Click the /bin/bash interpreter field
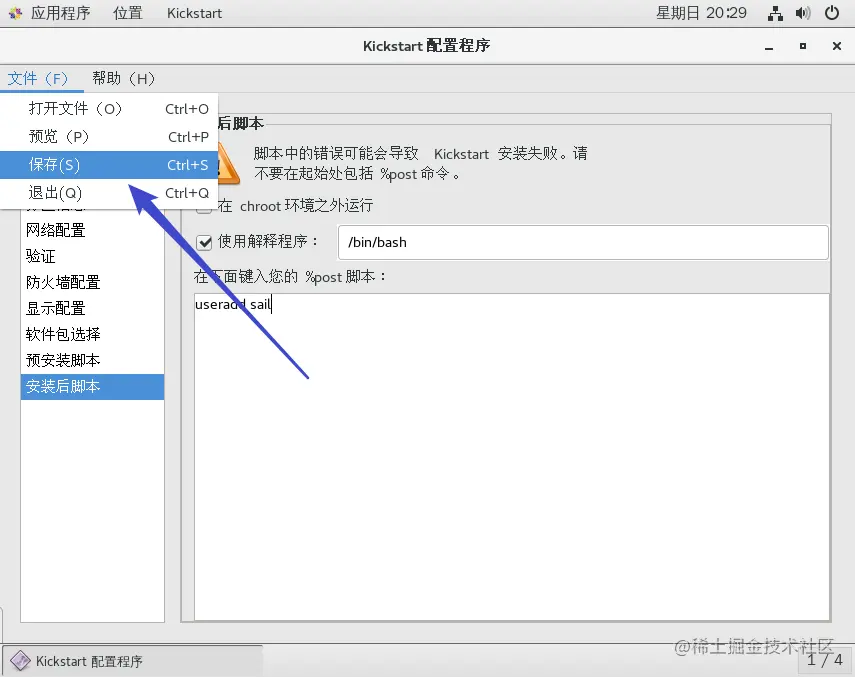The width and height of the screenshot is (855, 677). point(583,242)
